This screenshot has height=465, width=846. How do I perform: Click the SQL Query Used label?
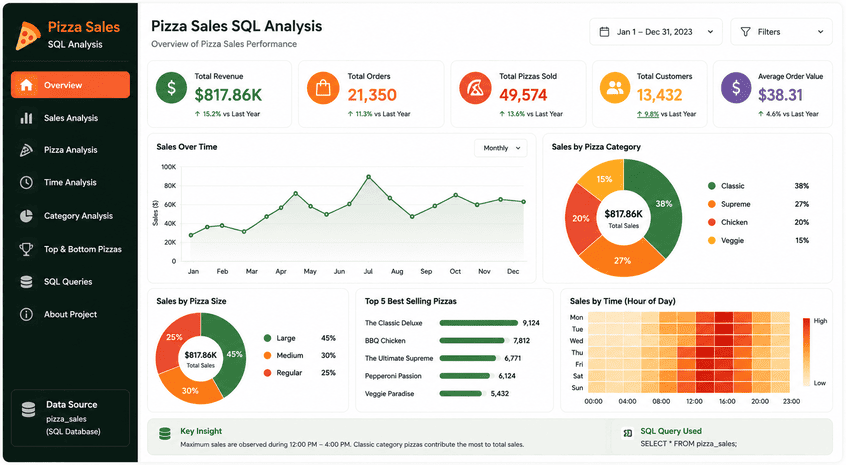(x=671, y=431)
